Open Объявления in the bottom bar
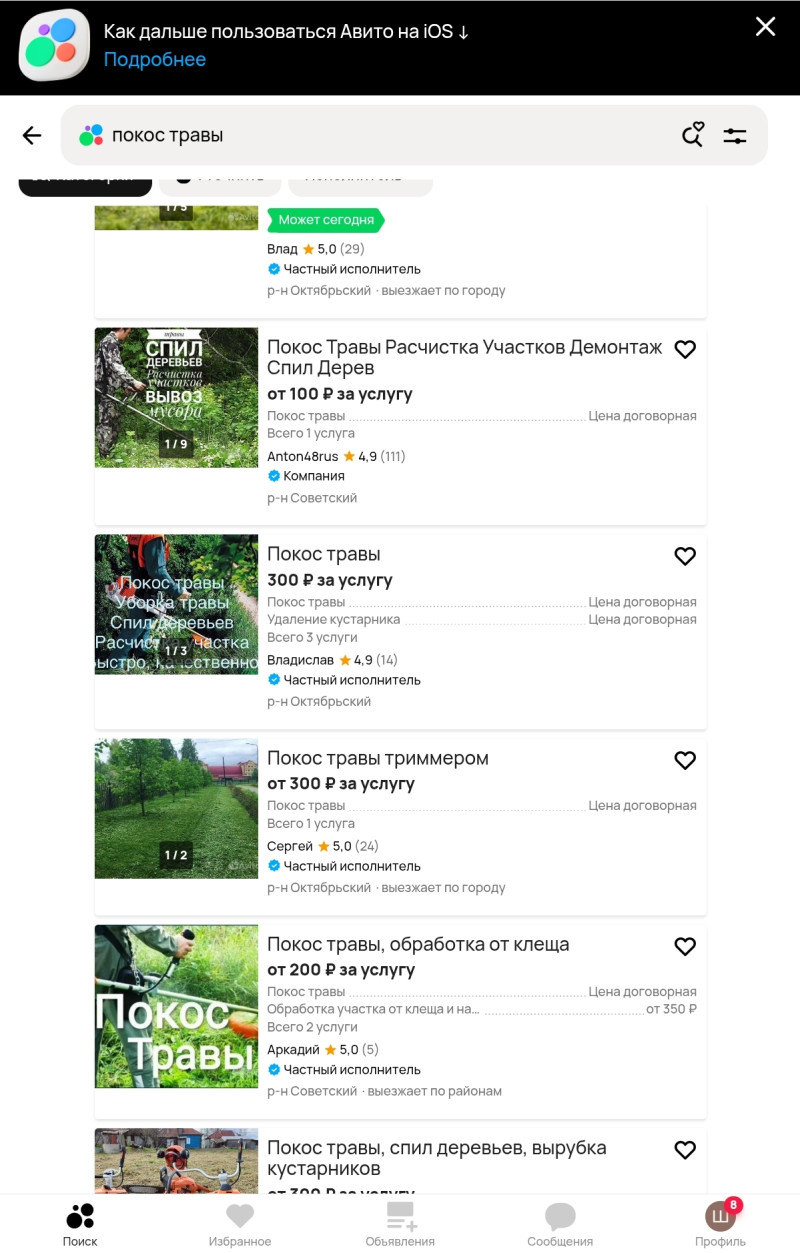Image resolution: width=800 pixels, height=1253 pixels. (400, 1225)
